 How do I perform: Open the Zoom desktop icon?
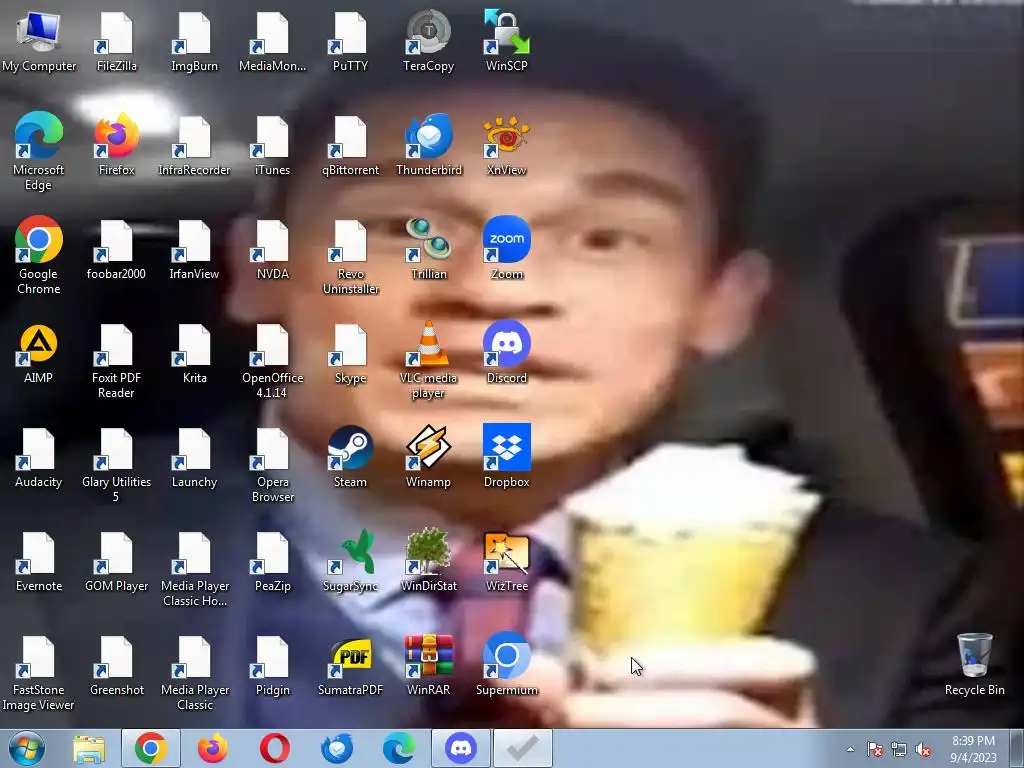click(506, 249)
